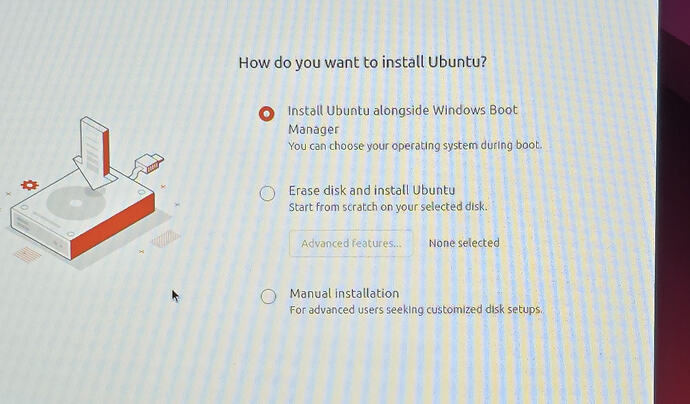
Task: Pick the Manual installation radio button
Action: [x=268, y=296]
